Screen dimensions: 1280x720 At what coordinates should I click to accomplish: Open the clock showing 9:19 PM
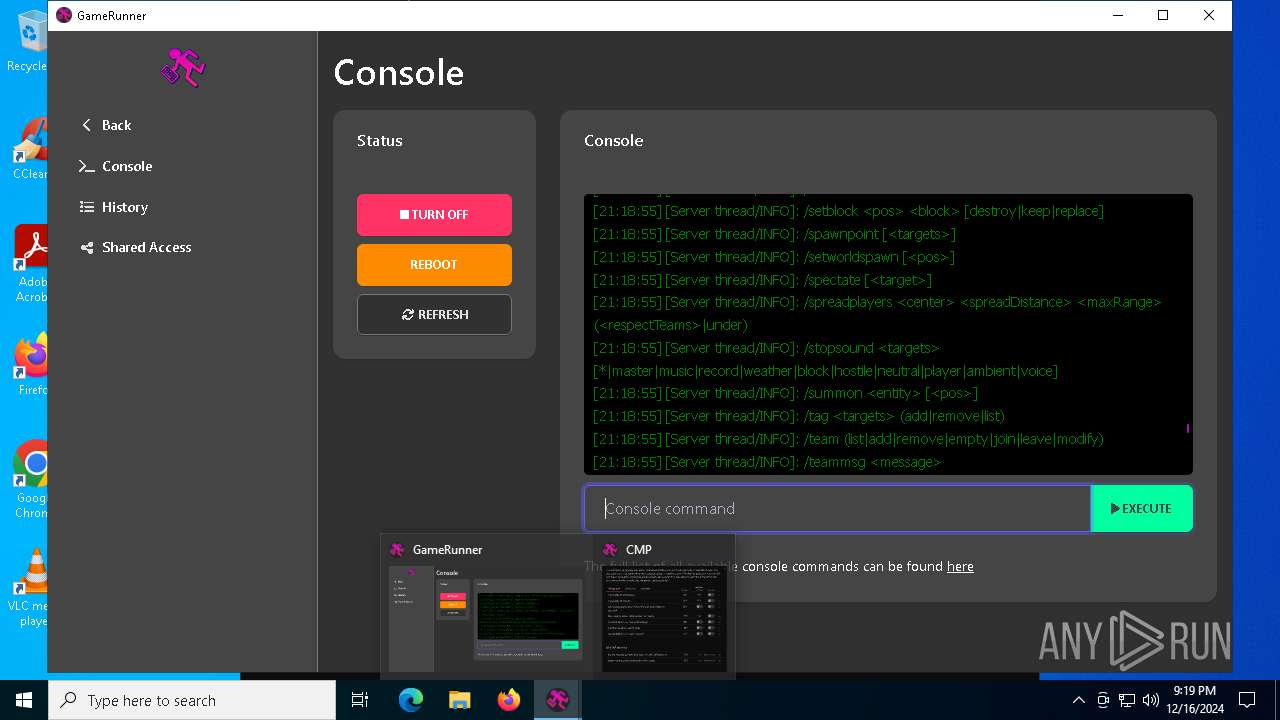point(1195,700)
